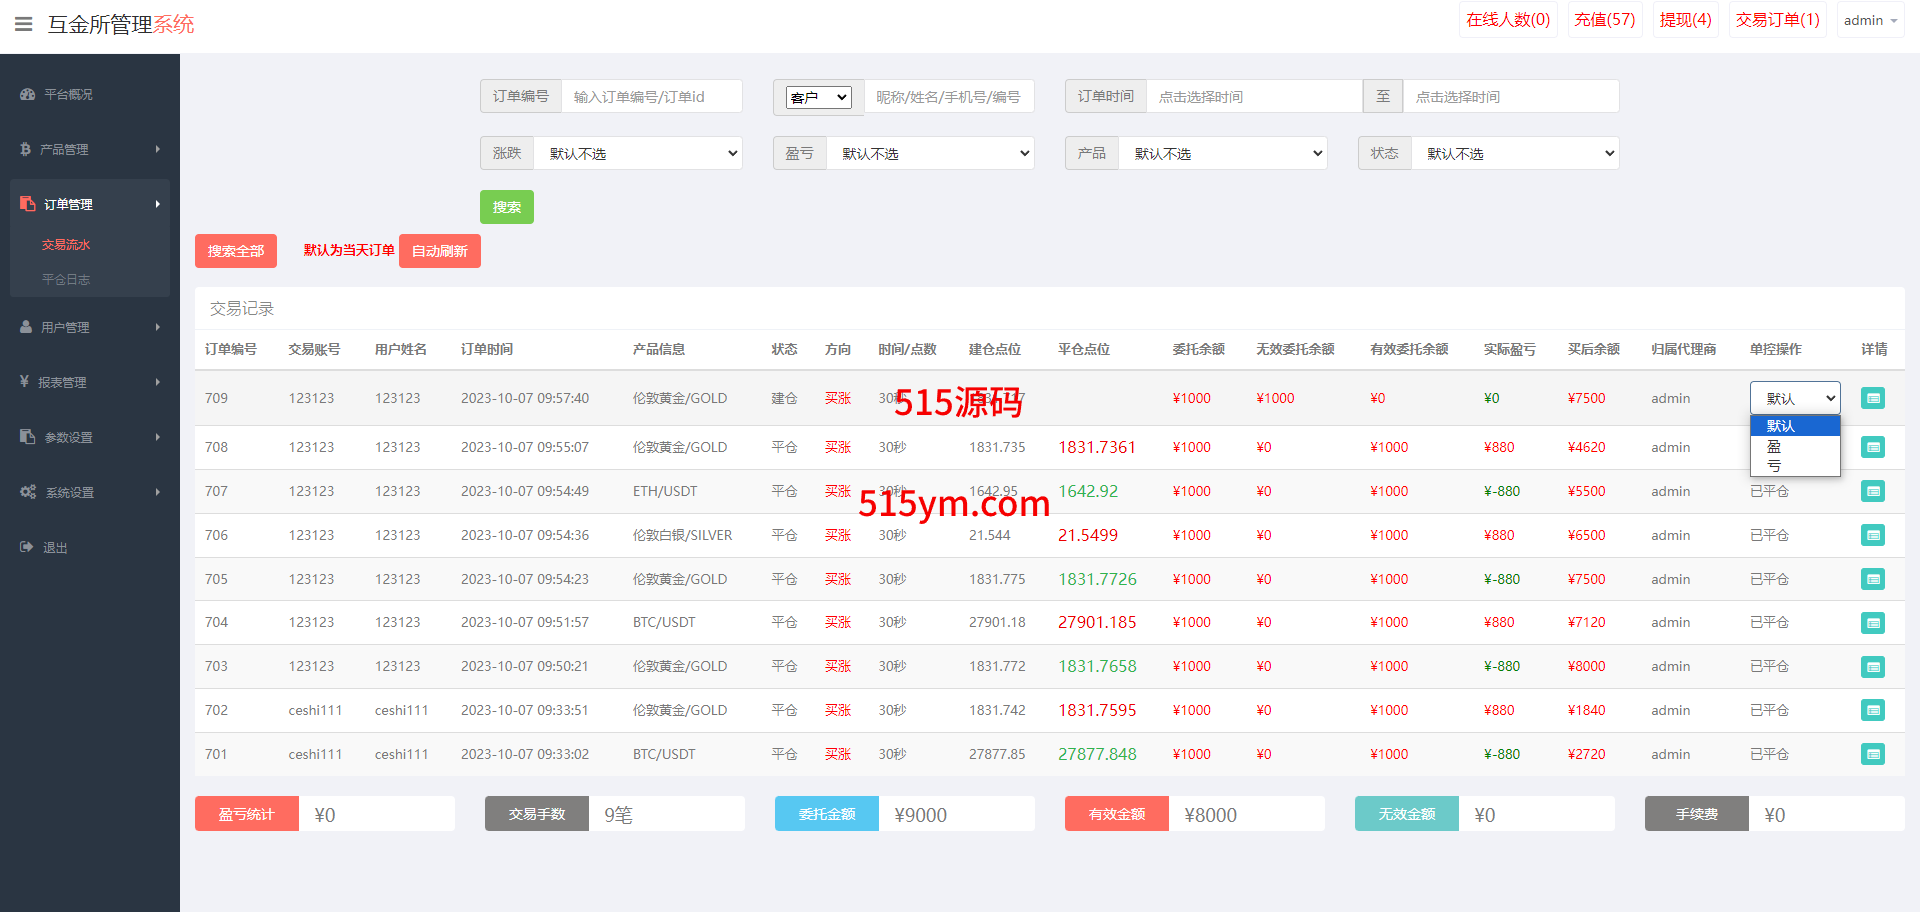This screenshot has height=912, width=1920.
Task: Click the hamburger menu icon
Action: [23, 24]
